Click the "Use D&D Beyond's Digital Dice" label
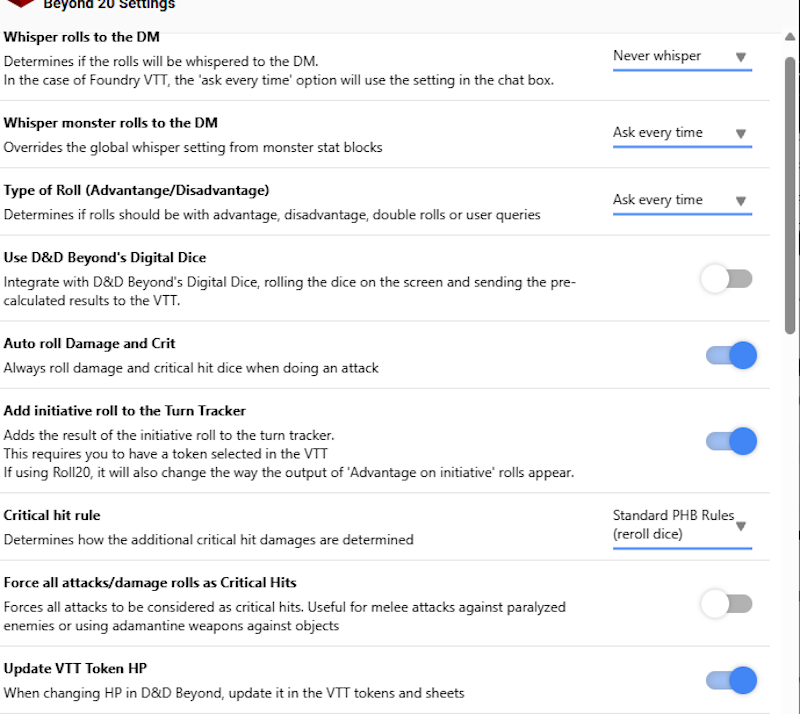Image resolution: width=800 pixels, height=714 pixels. click(105, 258)
